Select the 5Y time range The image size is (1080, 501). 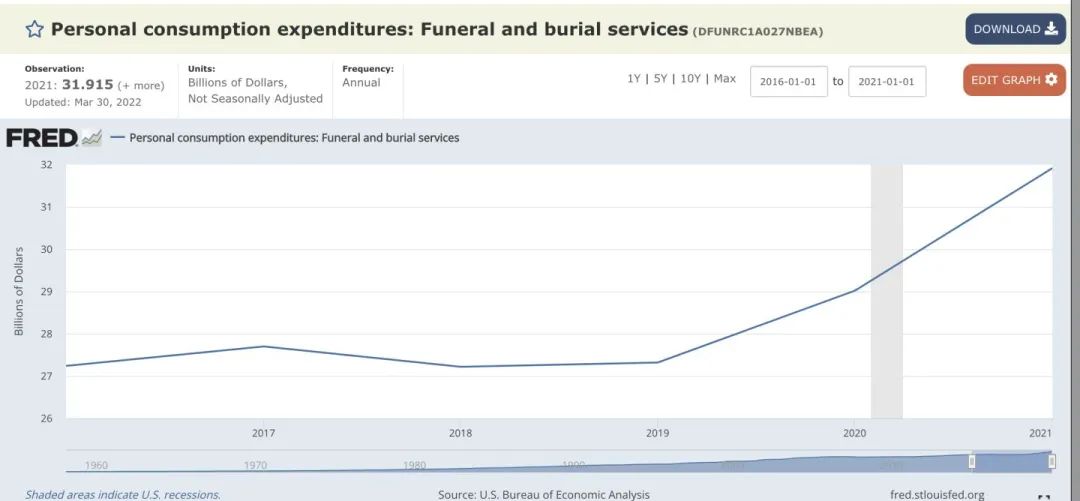coord(660,79)
